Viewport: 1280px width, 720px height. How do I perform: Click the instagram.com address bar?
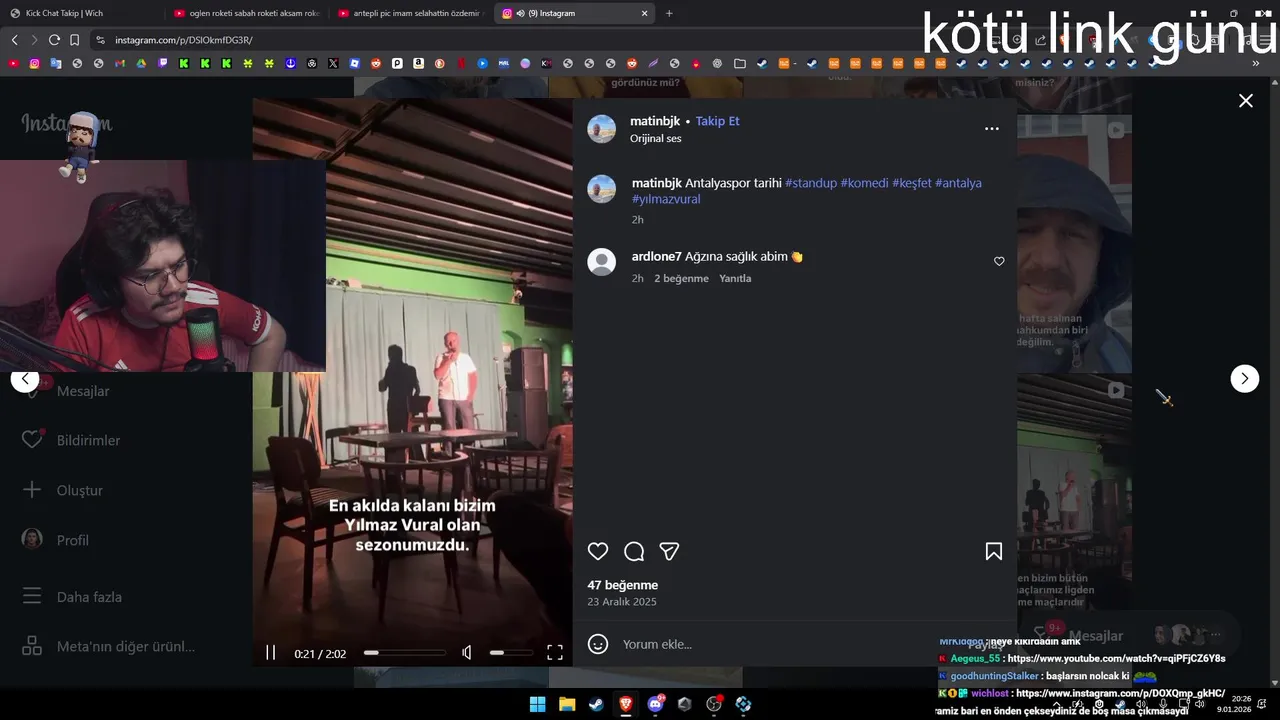click(x=183, y=40)
